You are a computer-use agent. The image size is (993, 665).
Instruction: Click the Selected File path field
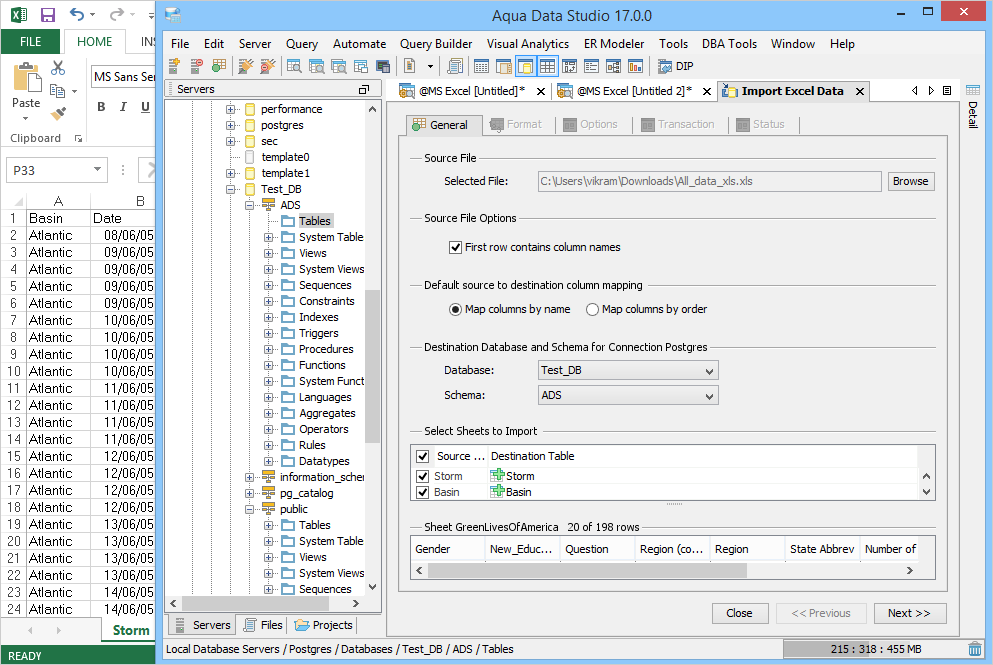click(x=709, y=181)
